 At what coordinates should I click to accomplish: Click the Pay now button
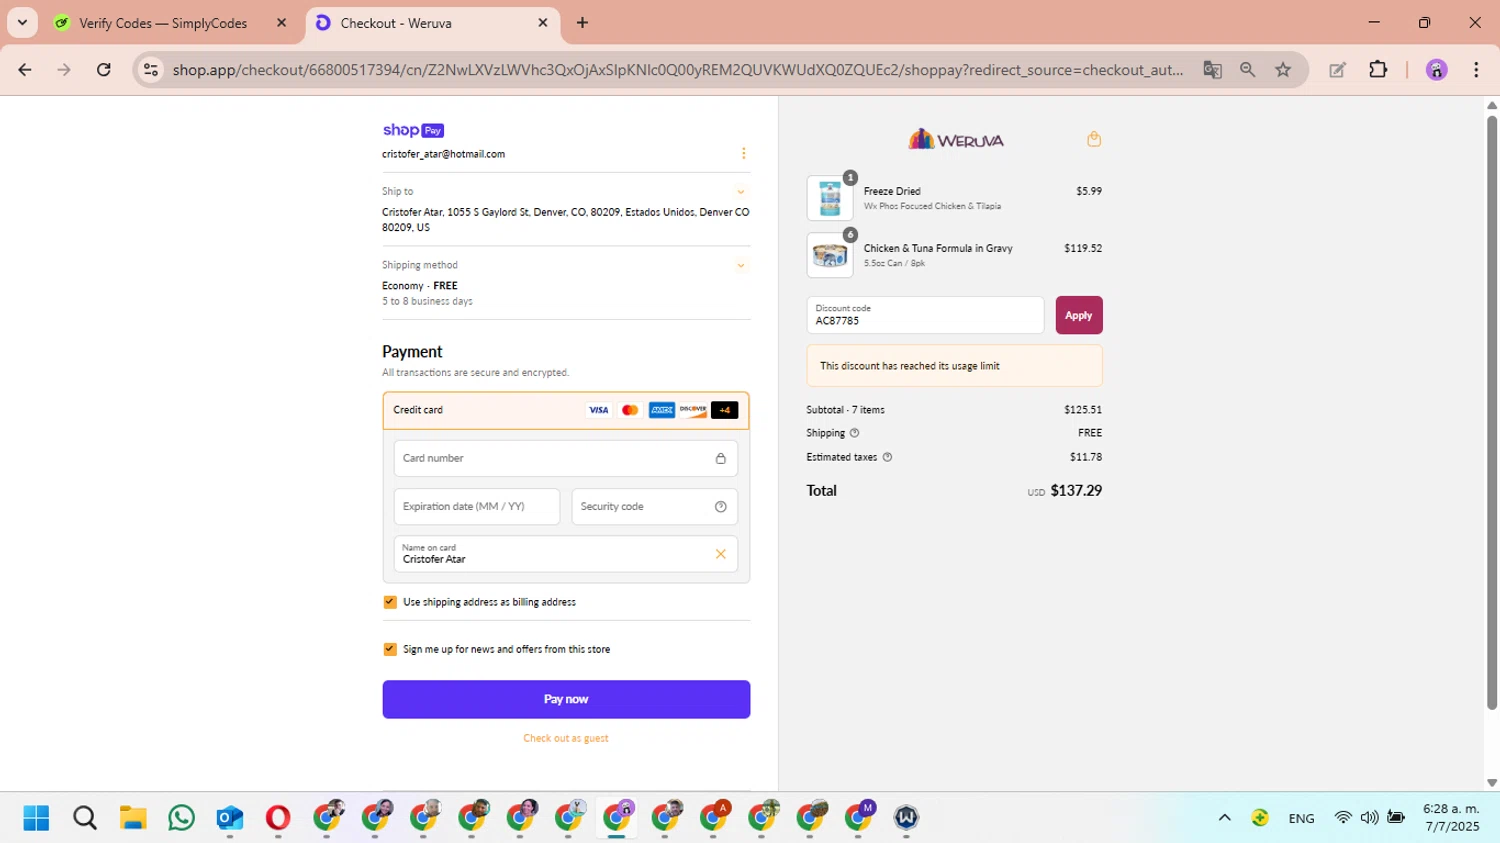(566, 699)
